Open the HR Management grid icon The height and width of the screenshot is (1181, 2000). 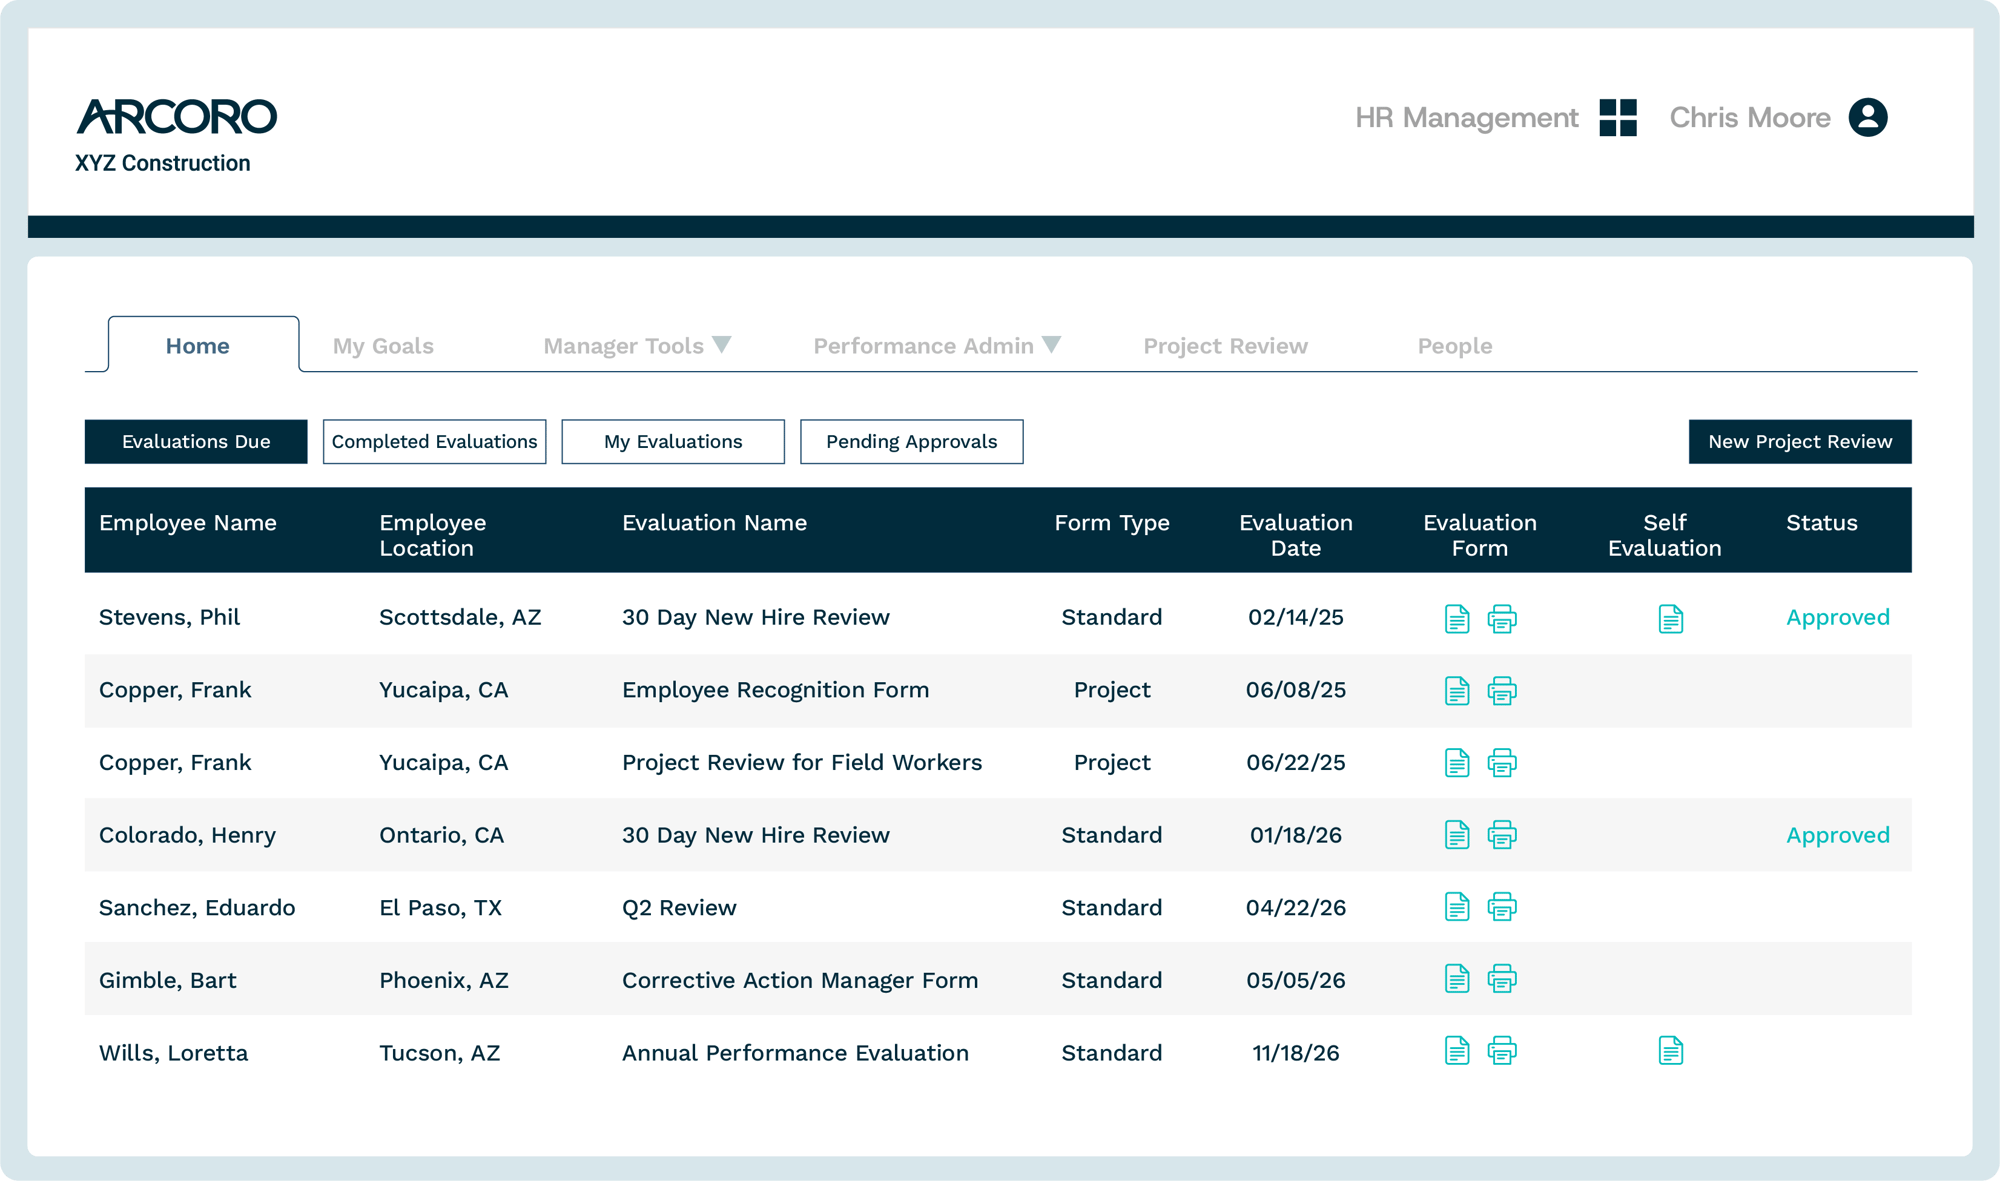click(1618, 118)
